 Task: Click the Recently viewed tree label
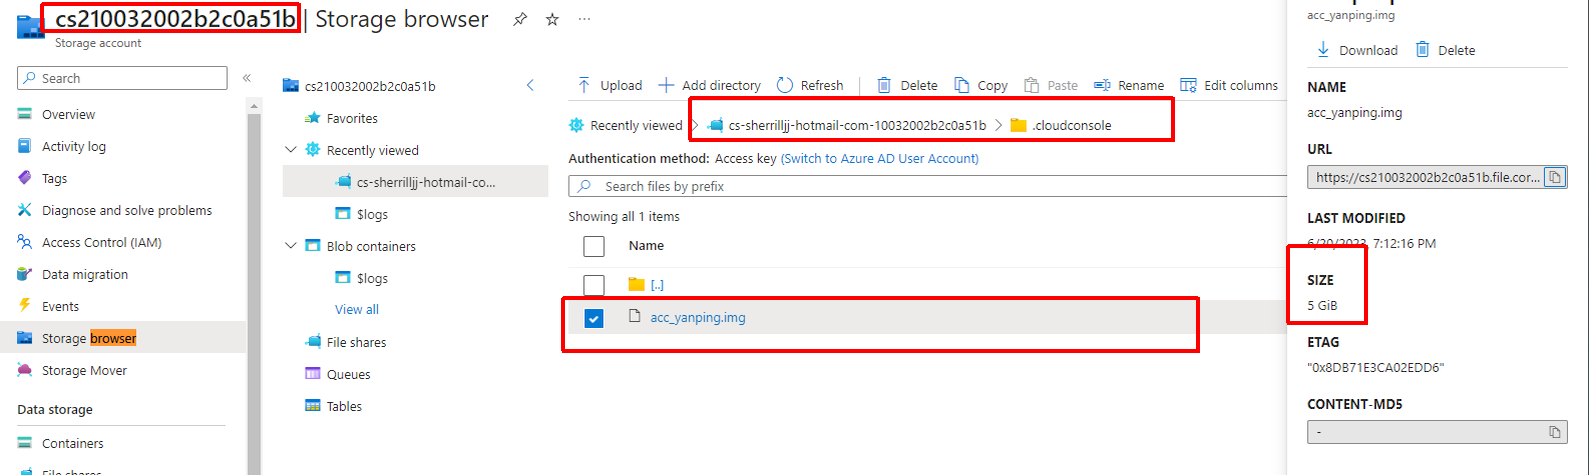(373, 151)
